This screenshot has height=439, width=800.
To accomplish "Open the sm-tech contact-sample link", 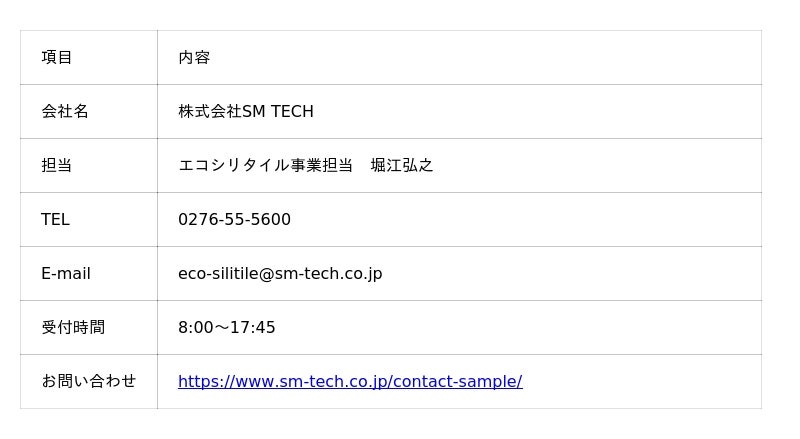I will [x=350, y=381].
